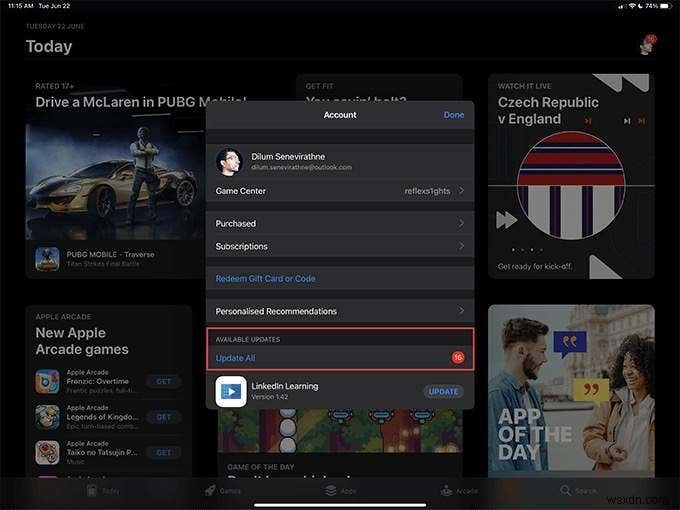Switch to Games tab
Screen dimensions: 680x510
coord(222,491)
